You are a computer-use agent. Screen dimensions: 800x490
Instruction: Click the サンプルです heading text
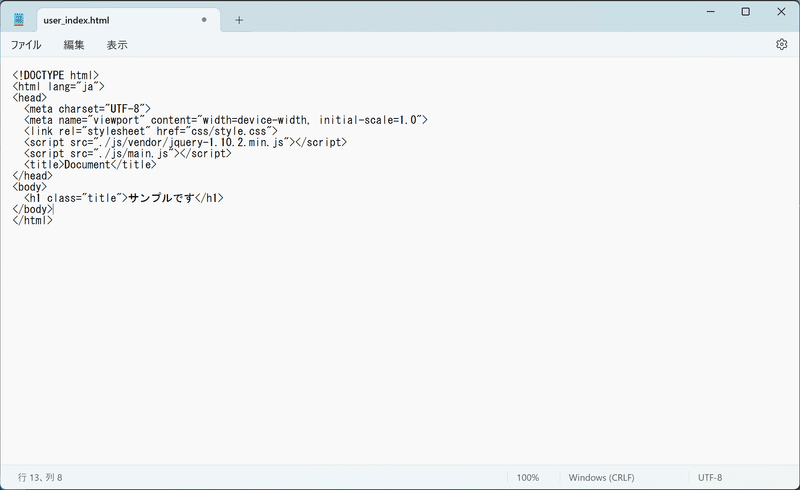161,198
